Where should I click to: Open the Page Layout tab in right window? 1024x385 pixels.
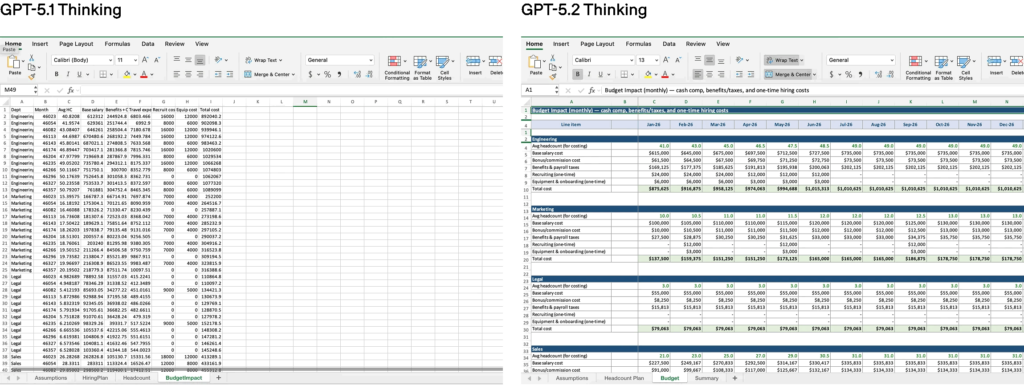pos(598,44)
